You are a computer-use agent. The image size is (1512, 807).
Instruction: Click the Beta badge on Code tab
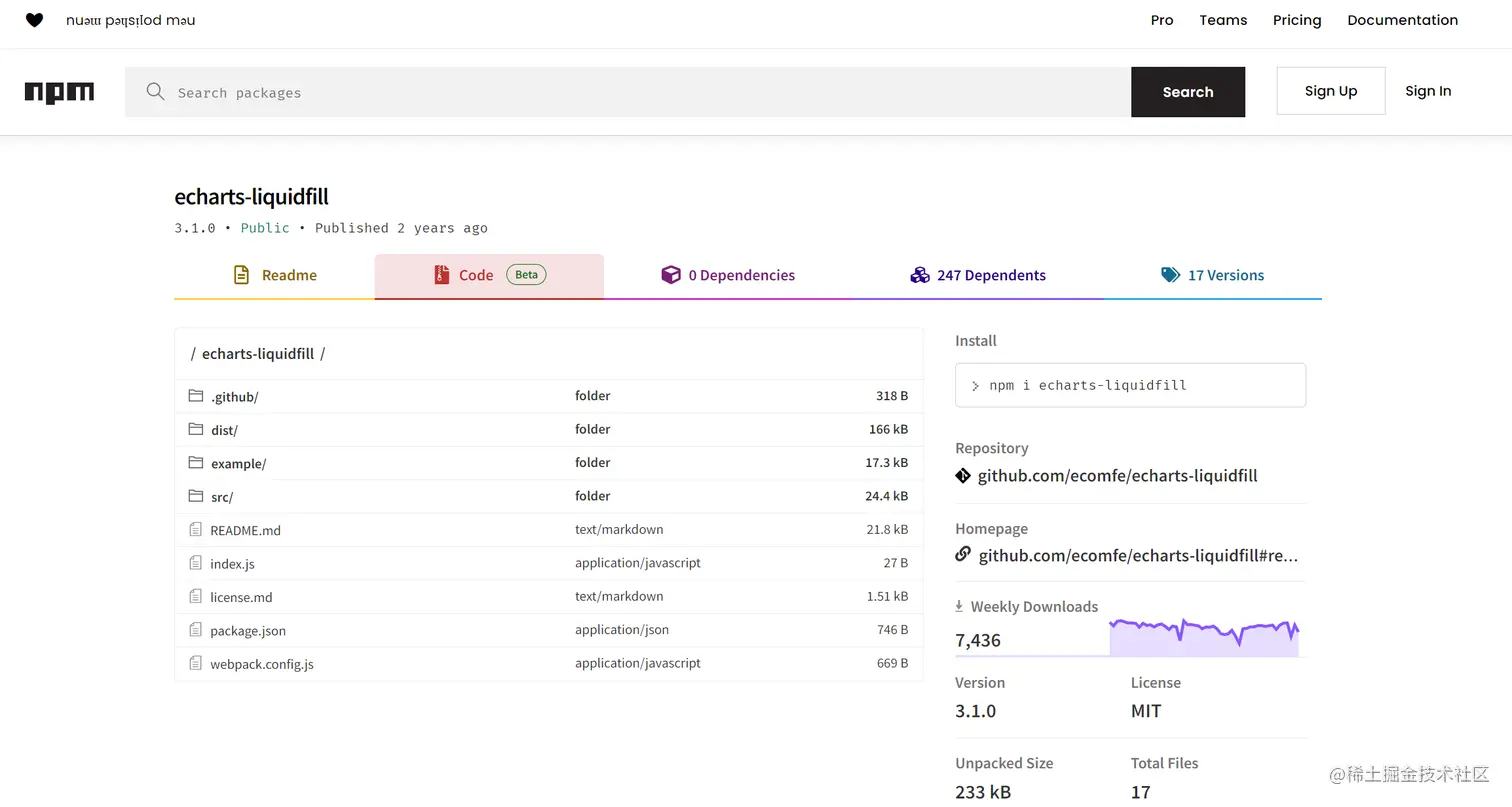[526, 275]
